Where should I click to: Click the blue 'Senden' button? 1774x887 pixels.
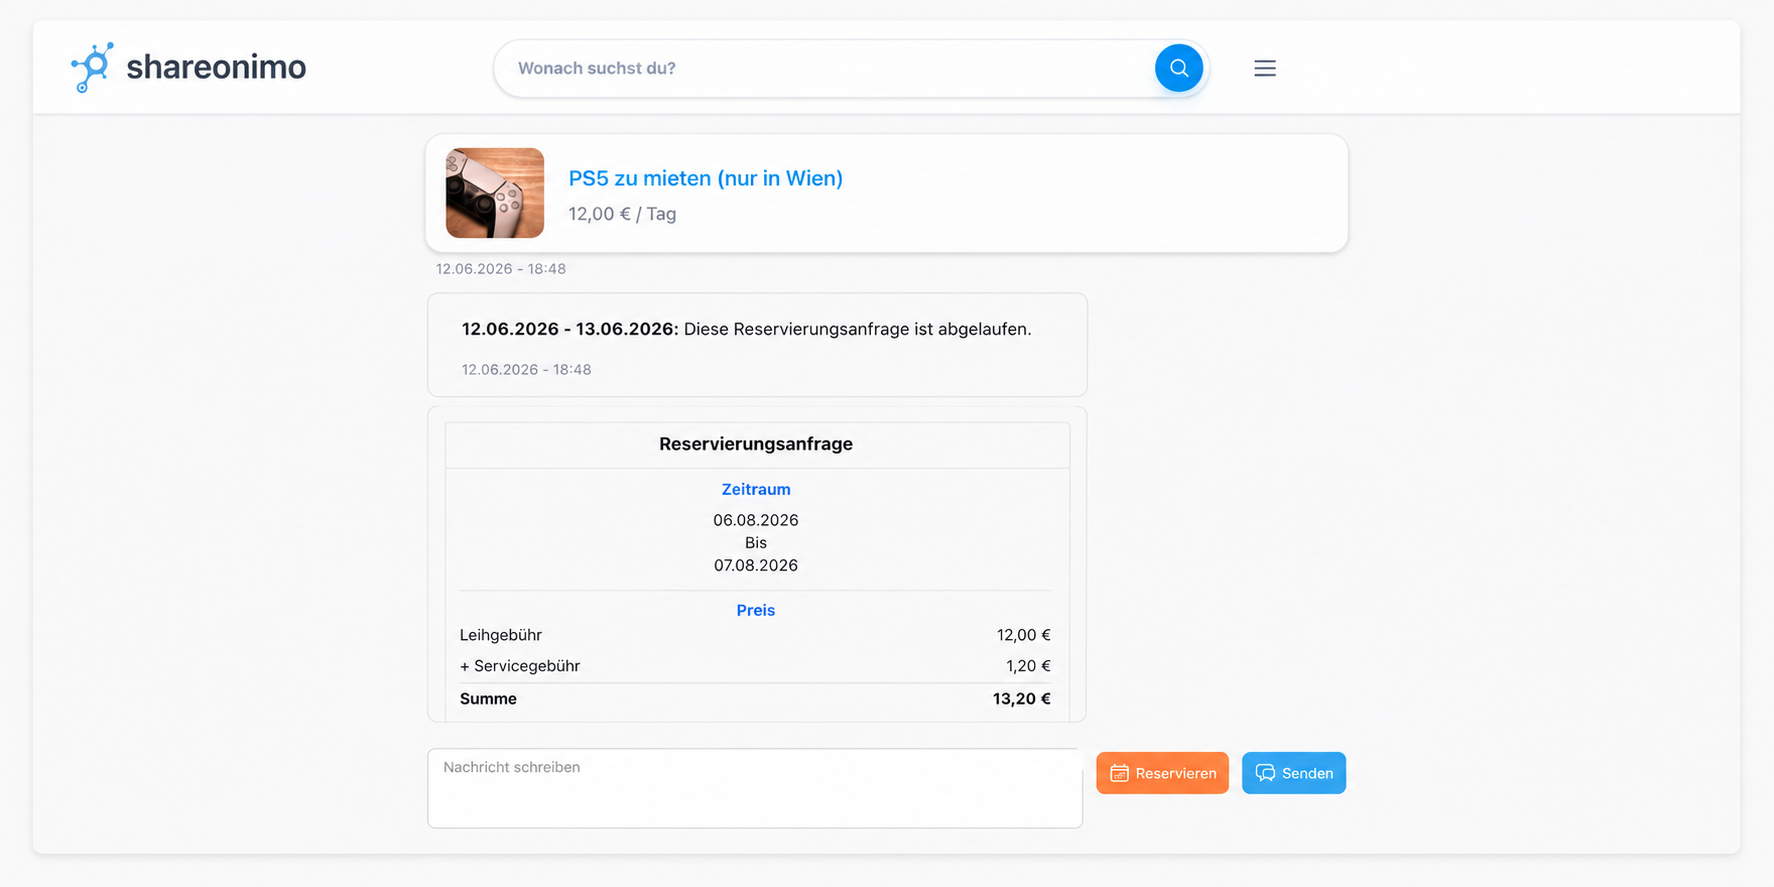pos(1294,773)
